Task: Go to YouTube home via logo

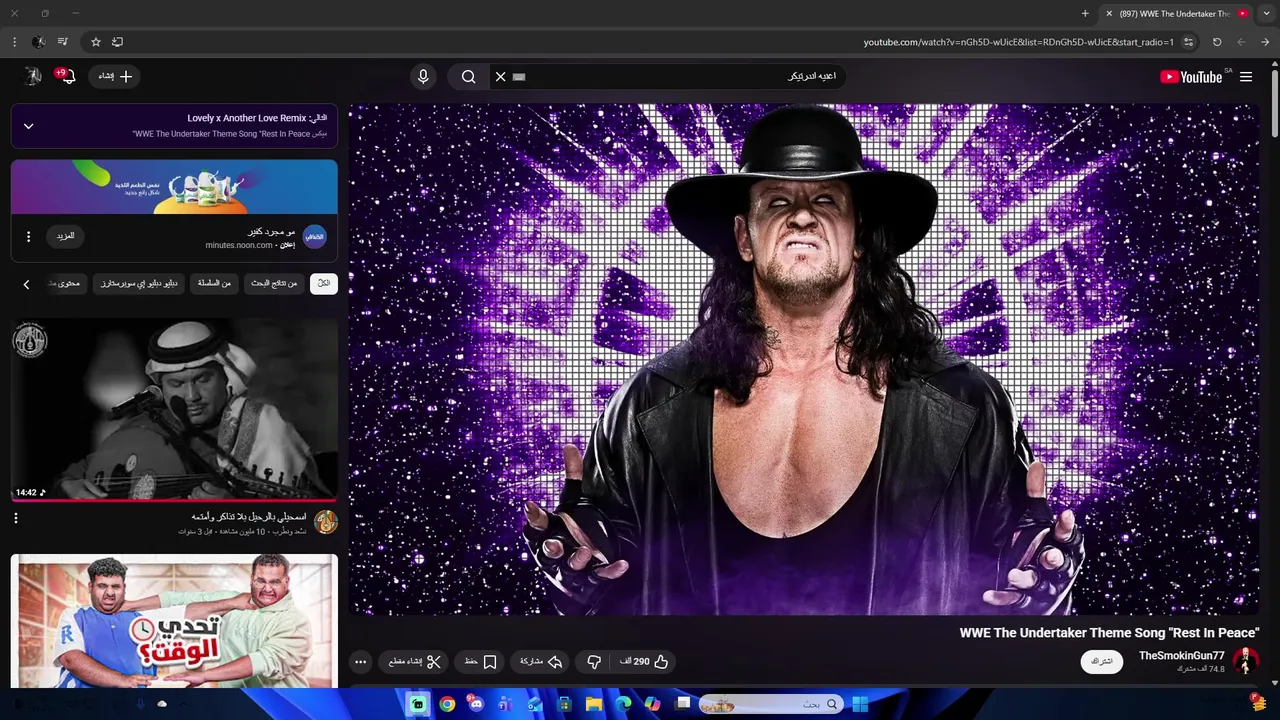Action: (x=1191, y=77)
